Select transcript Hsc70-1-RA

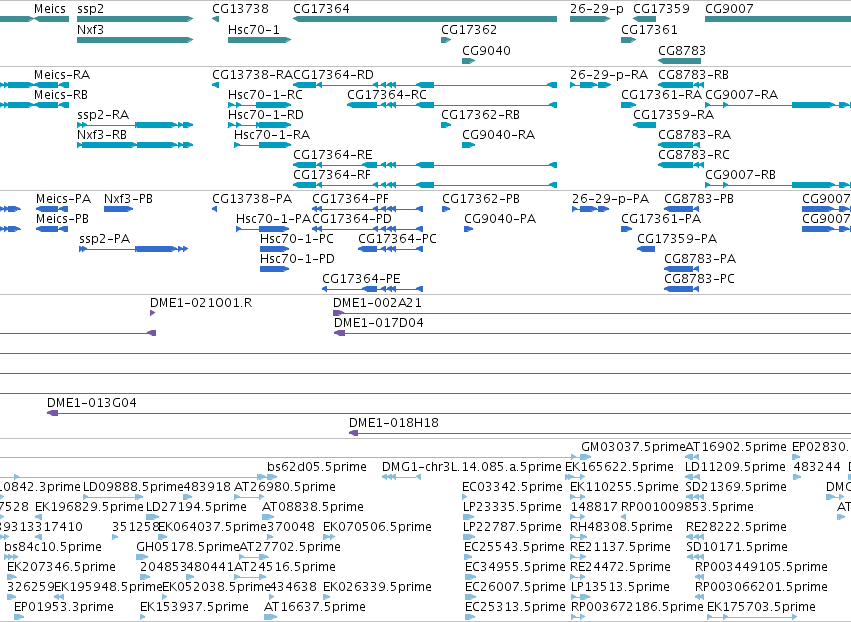click(272, 135)
